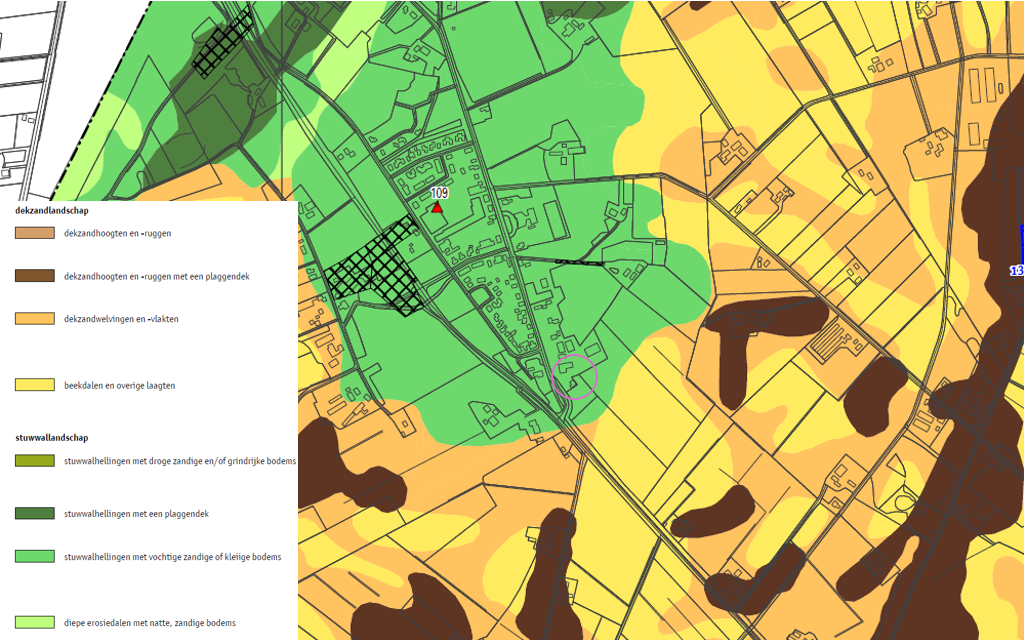Click text "diepe erosiedalen met natte, zandige bodems"

point(150,623)
